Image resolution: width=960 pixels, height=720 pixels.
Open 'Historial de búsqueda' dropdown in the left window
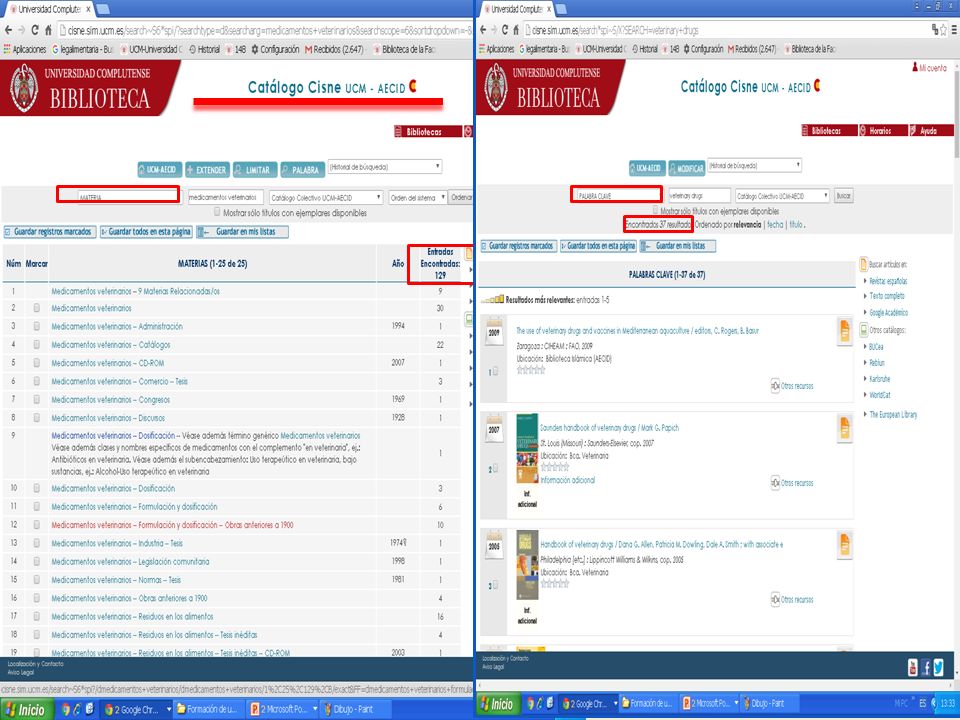pos(384,167)
